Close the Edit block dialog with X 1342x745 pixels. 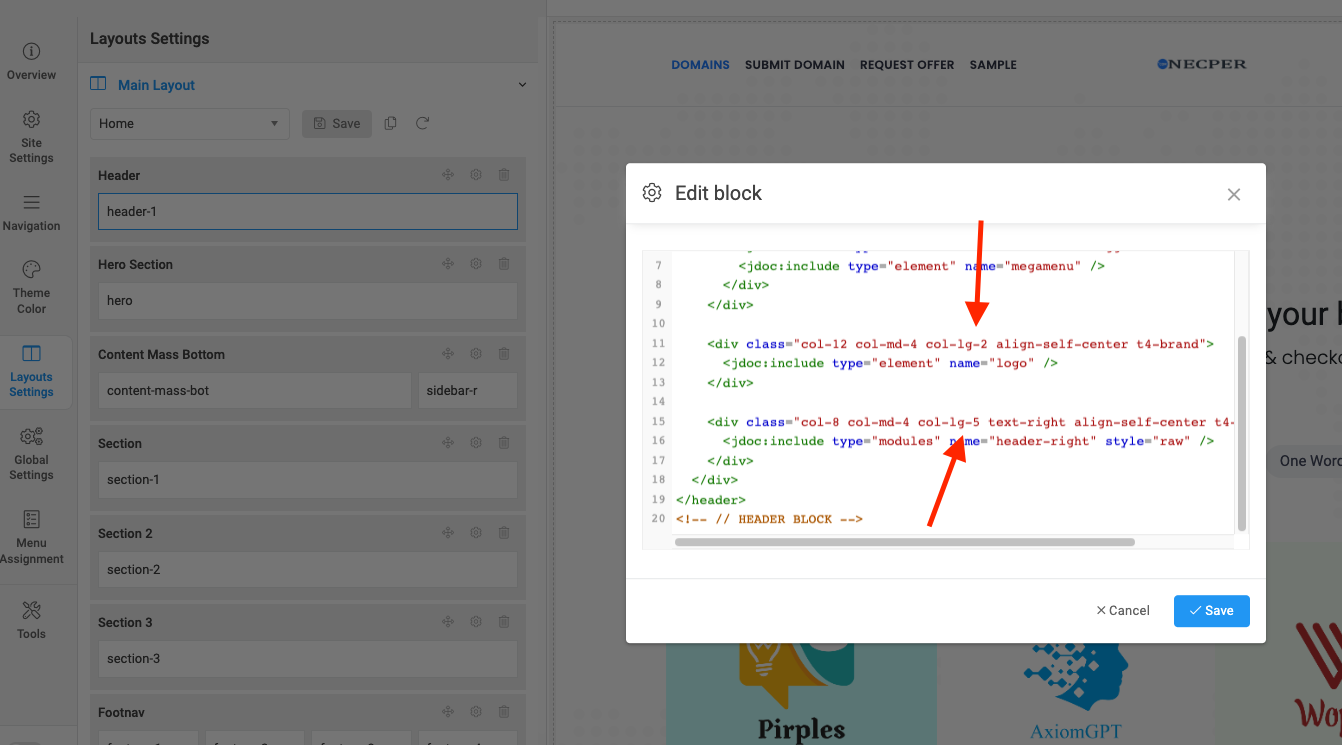pos(1234,194)
